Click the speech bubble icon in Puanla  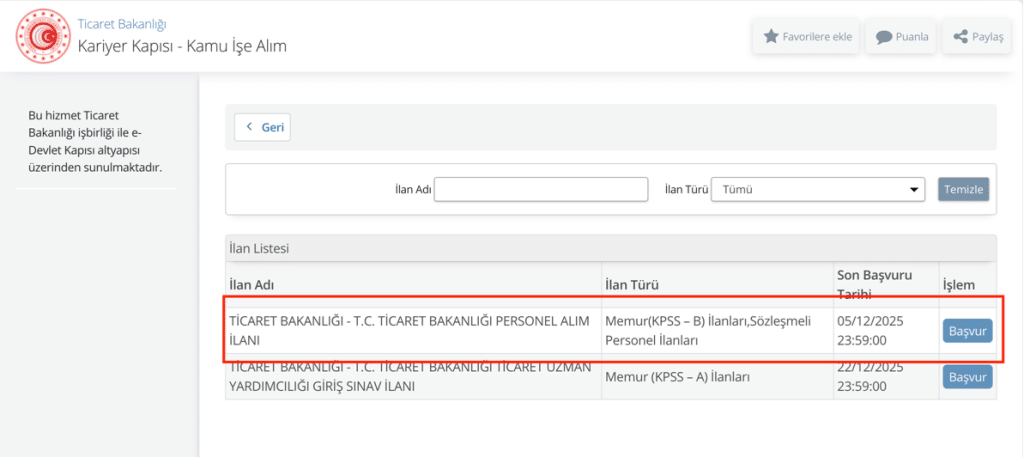tap(884, 37)
